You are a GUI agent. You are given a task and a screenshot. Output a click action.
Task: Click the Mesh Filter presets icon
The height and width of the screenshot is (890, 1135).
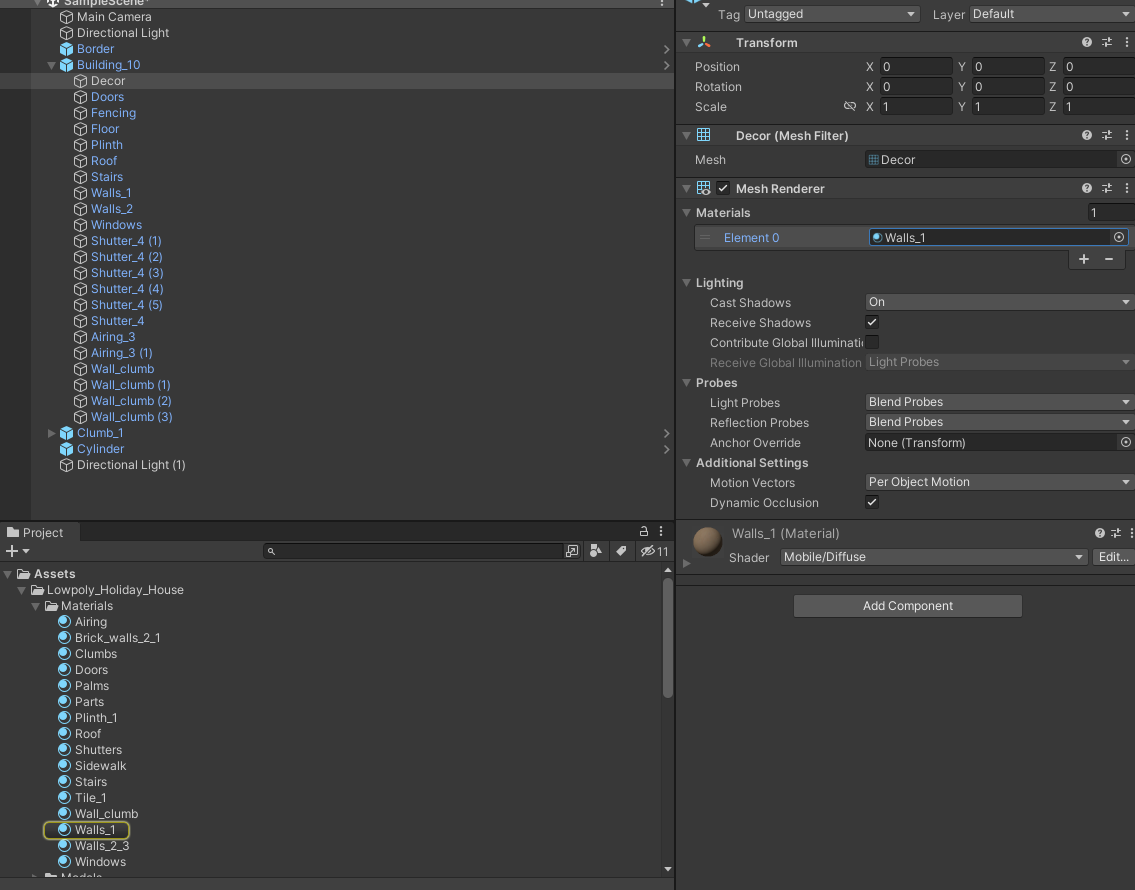(1107, 136)
